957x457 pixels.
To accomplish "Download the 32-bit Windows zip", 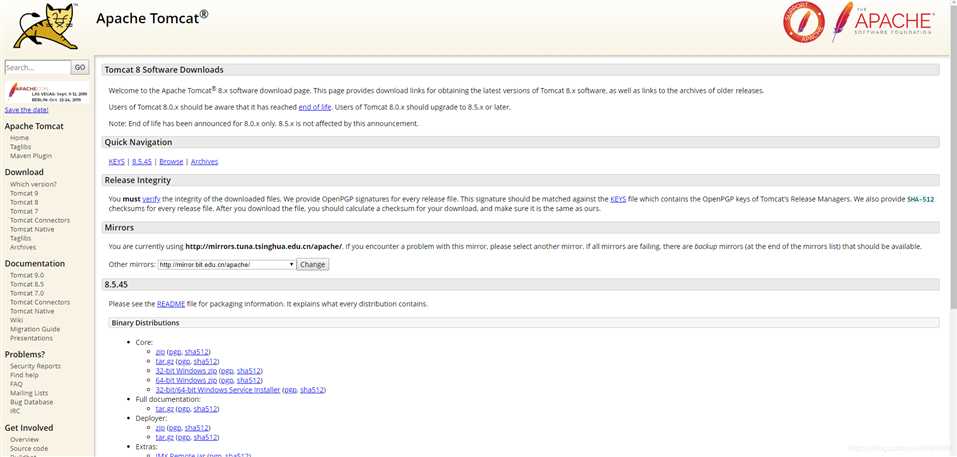I will tap(186, 371).
